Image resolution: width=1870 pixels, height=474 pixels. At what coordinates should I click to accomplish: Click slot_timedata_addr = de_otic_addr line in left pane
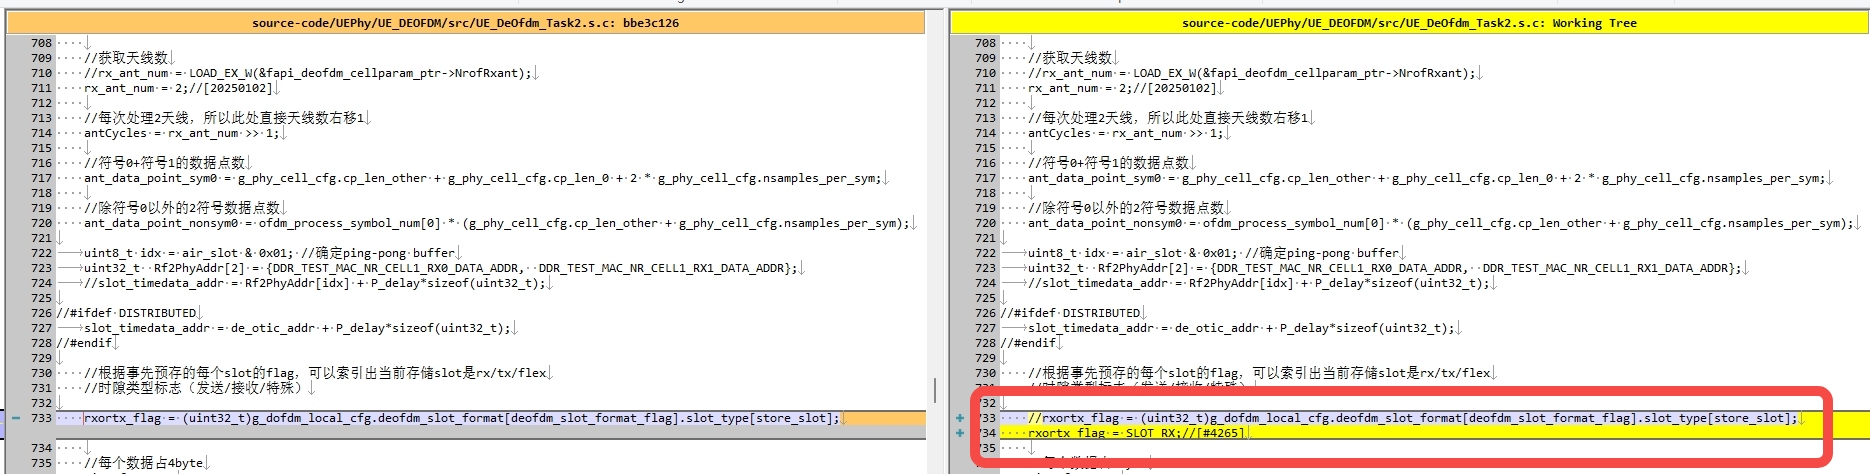click(297, 328)
